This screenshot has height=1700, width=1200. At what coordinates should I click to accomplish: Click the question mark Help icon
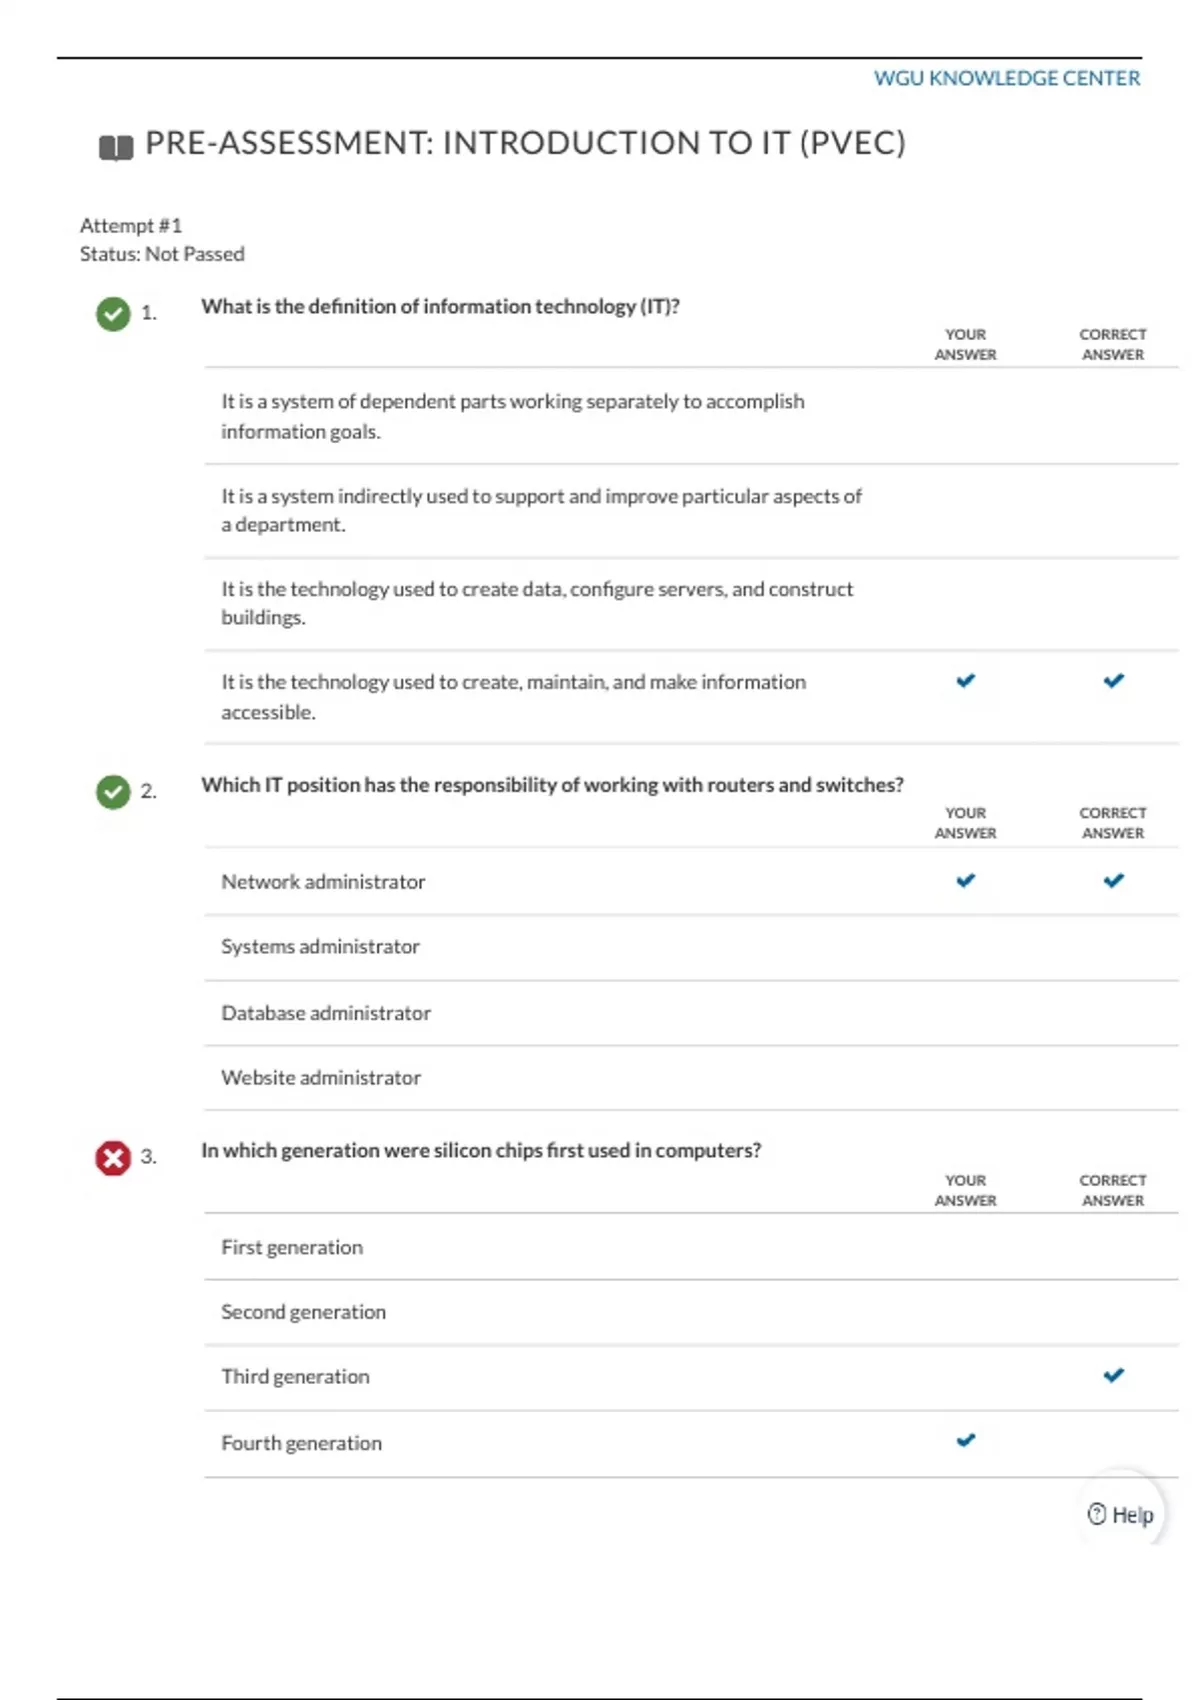[1097, 1514]
